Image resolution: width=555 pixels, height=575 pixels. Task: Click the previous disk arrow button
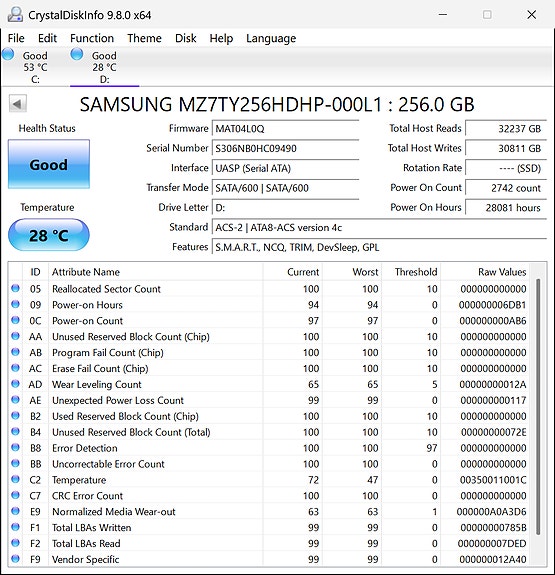pyautogui.click(x=18, y=104)
